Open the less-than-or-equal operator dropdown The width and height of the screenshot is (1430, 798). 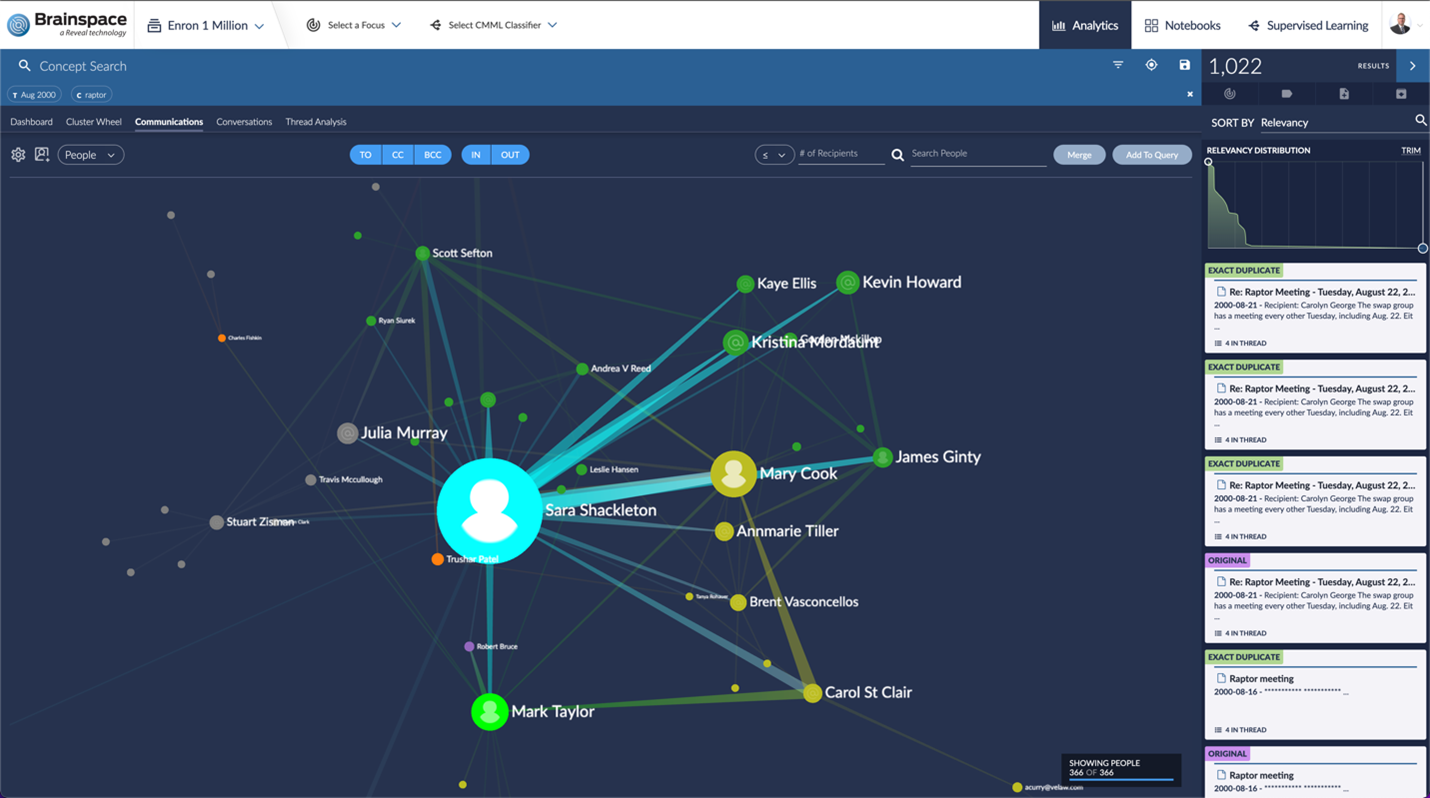[x=774, y=155]
